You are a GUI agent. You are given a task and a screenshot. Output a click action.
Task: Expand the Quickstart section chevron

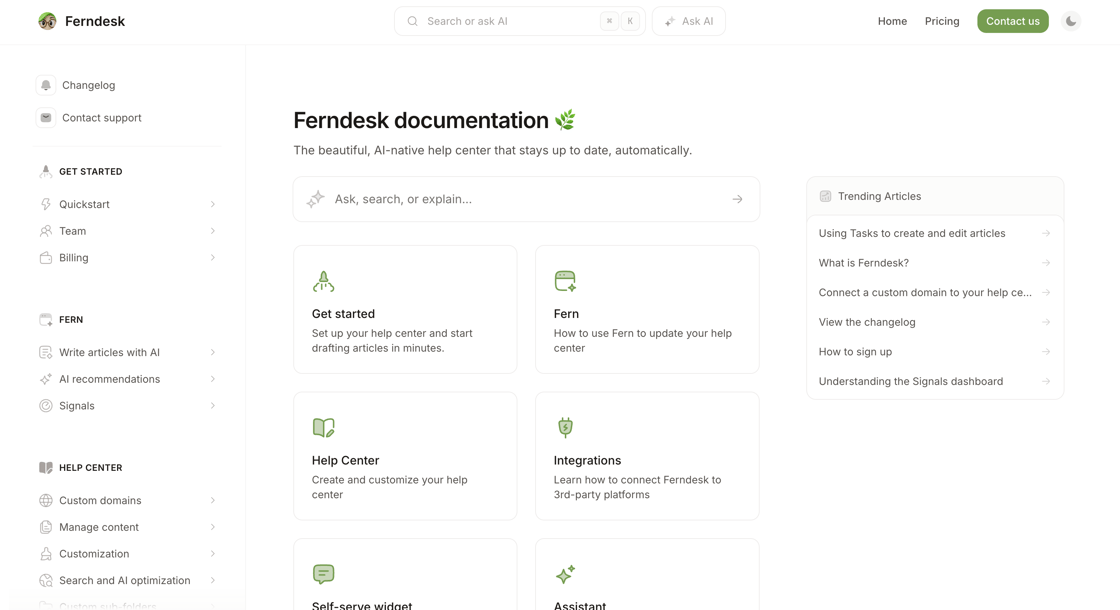(213, 204)
